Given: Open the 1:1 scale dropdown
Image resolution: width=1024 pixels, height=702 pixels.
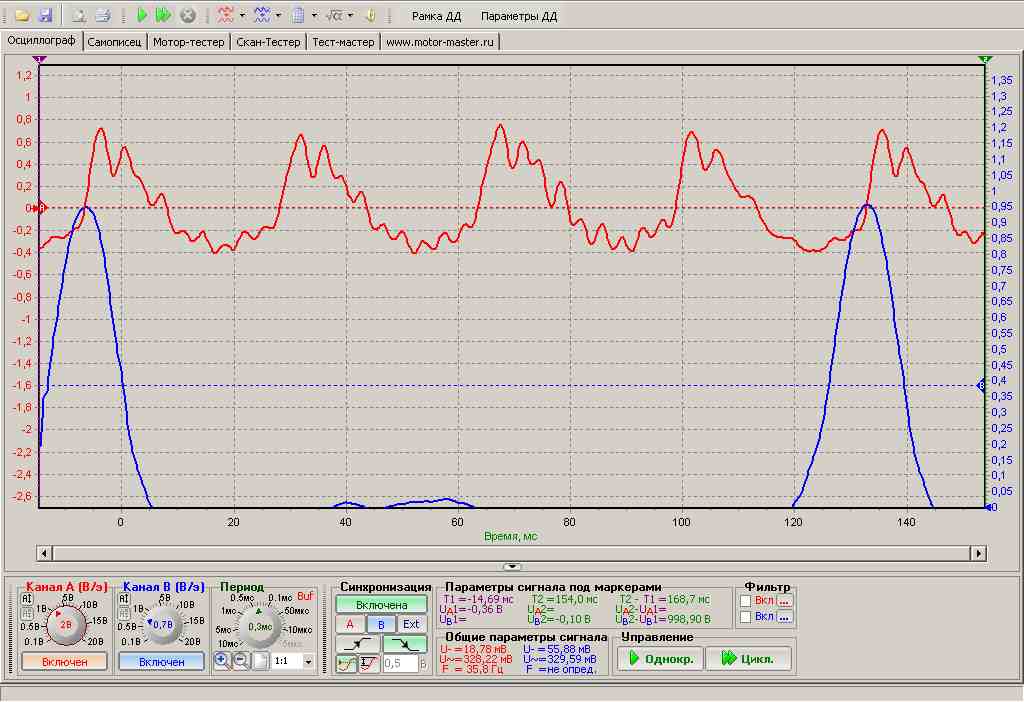Looking at the screenshot, I should (x=308, y=662).
